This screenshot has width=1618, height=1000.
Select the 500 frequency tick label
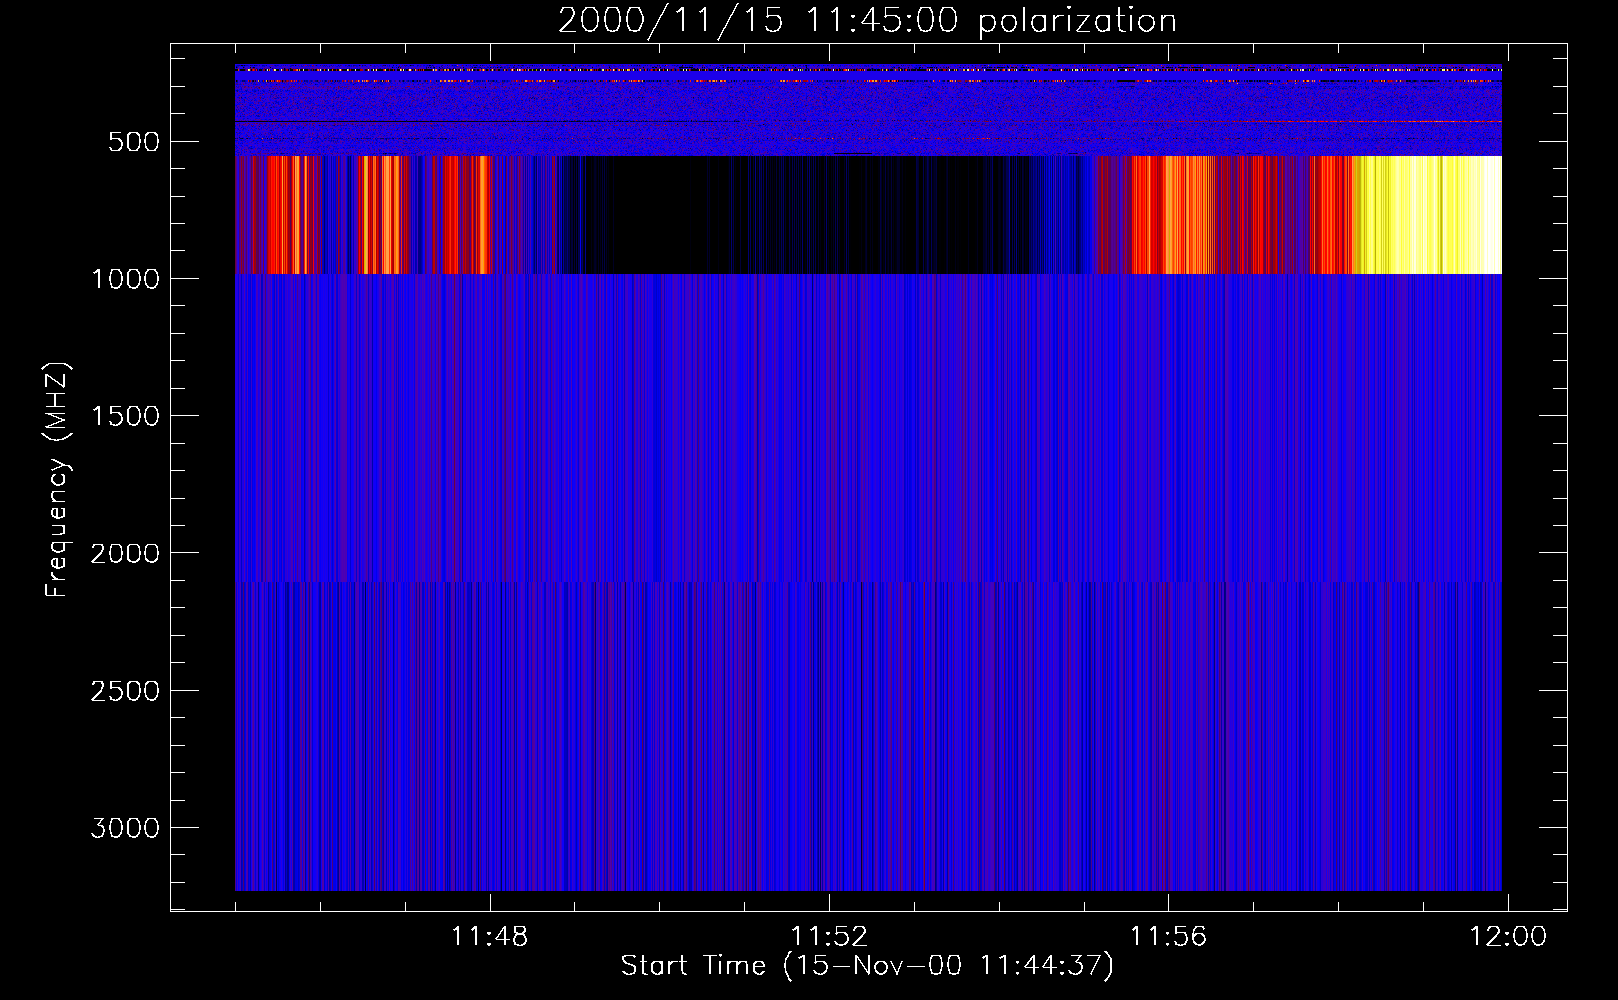tap(135, 142)
